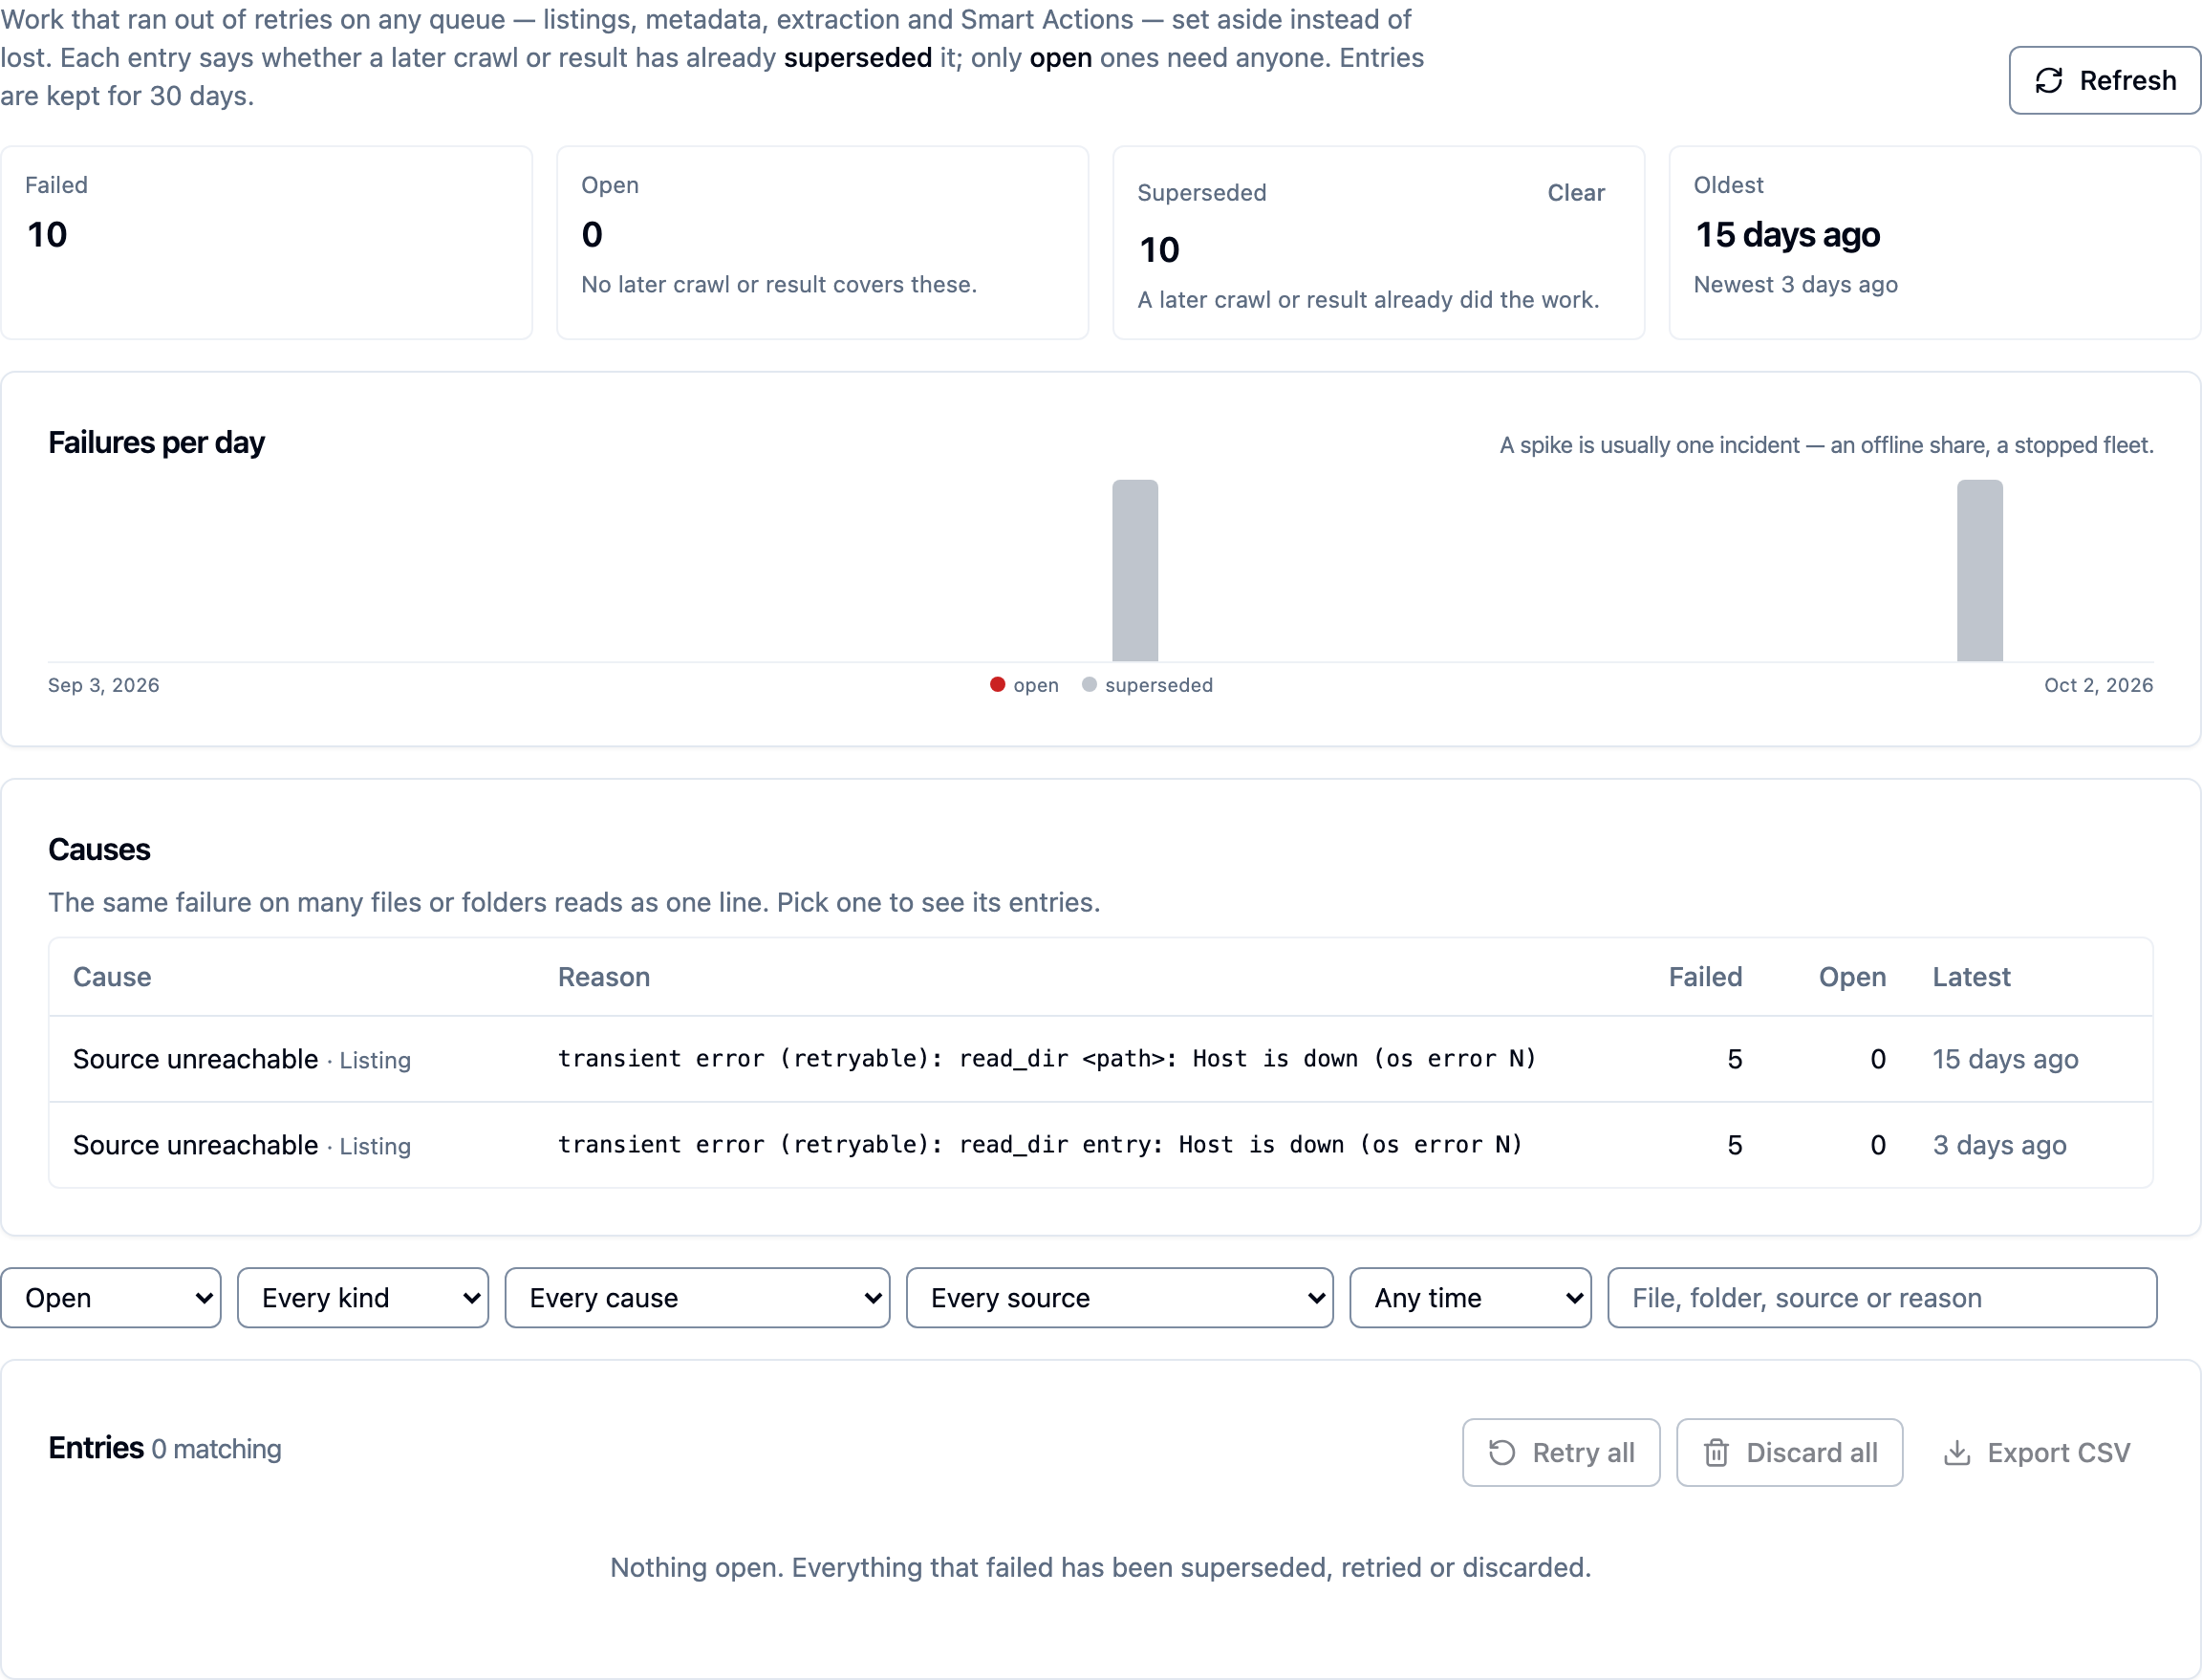Click the Superseded card count 10
This screenshot has height=1680, width=2202.
pyautogui.click(x=1159, y=250)
